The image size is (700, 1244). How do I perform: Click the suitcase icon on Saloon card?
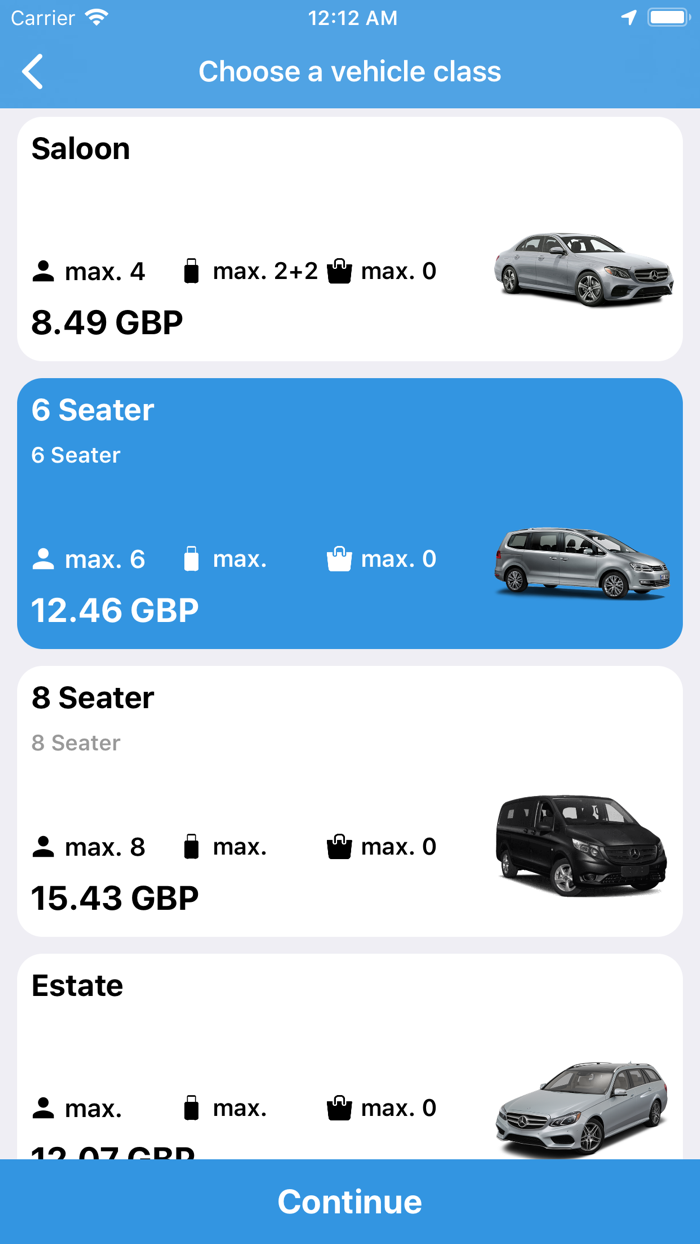[x=192, y=271]
